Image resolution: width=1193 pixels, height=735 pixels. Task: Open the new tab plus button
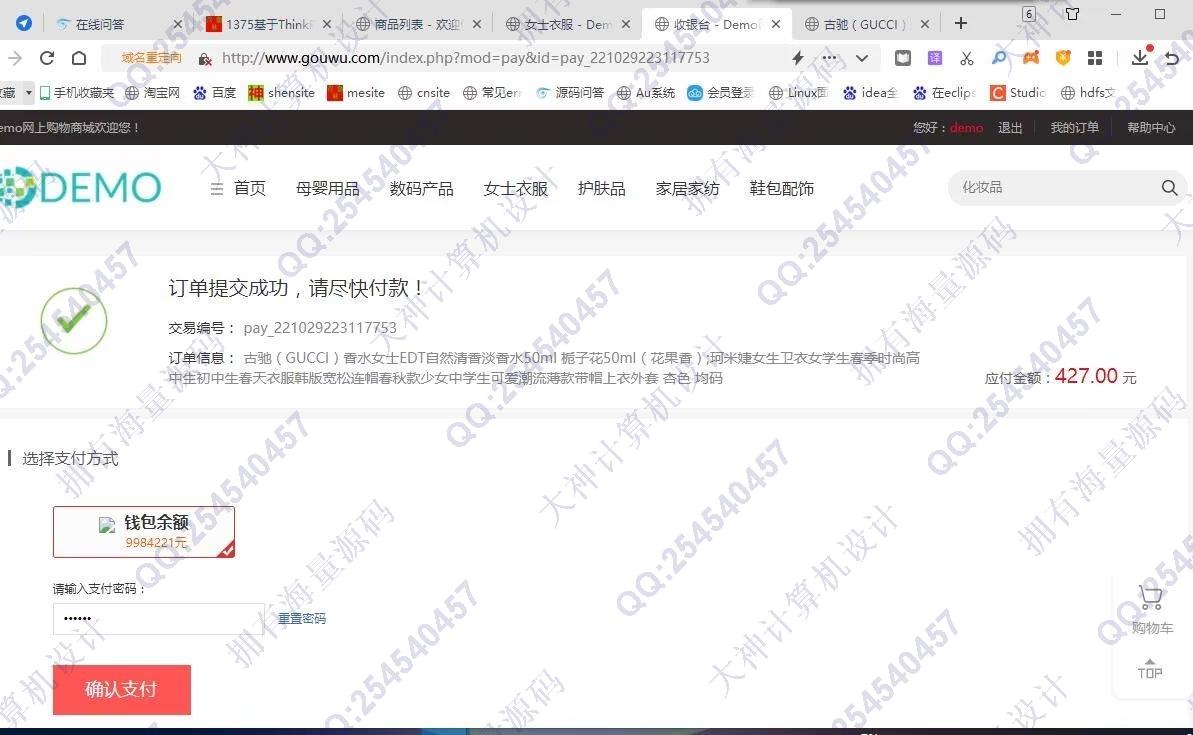point(961,24)
